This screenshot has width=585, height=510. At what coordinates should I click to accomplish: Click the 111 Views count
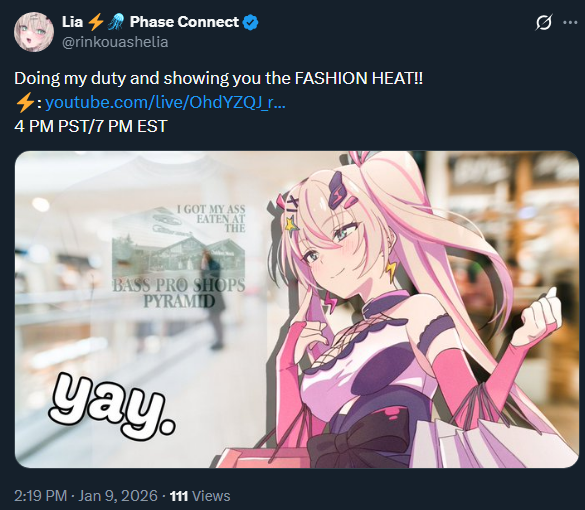pos(200,496)
